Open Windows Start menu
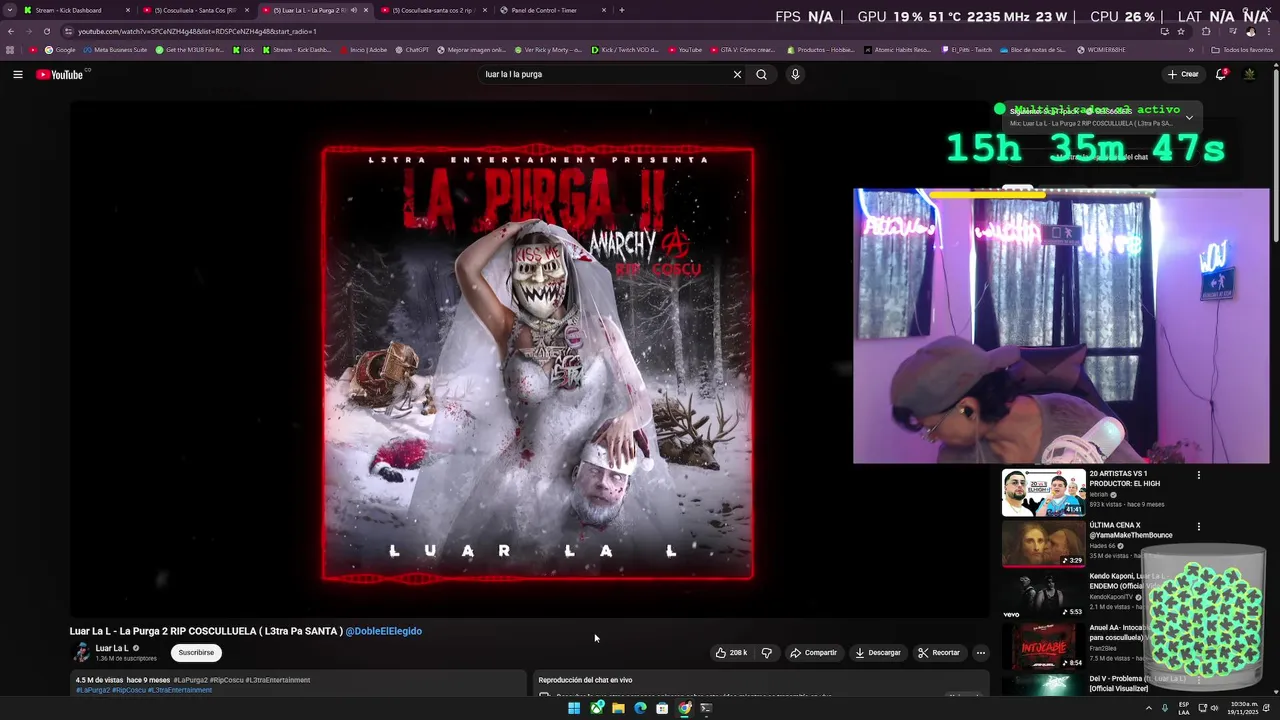Viewport: 1280px width, 720px height. 574,708
